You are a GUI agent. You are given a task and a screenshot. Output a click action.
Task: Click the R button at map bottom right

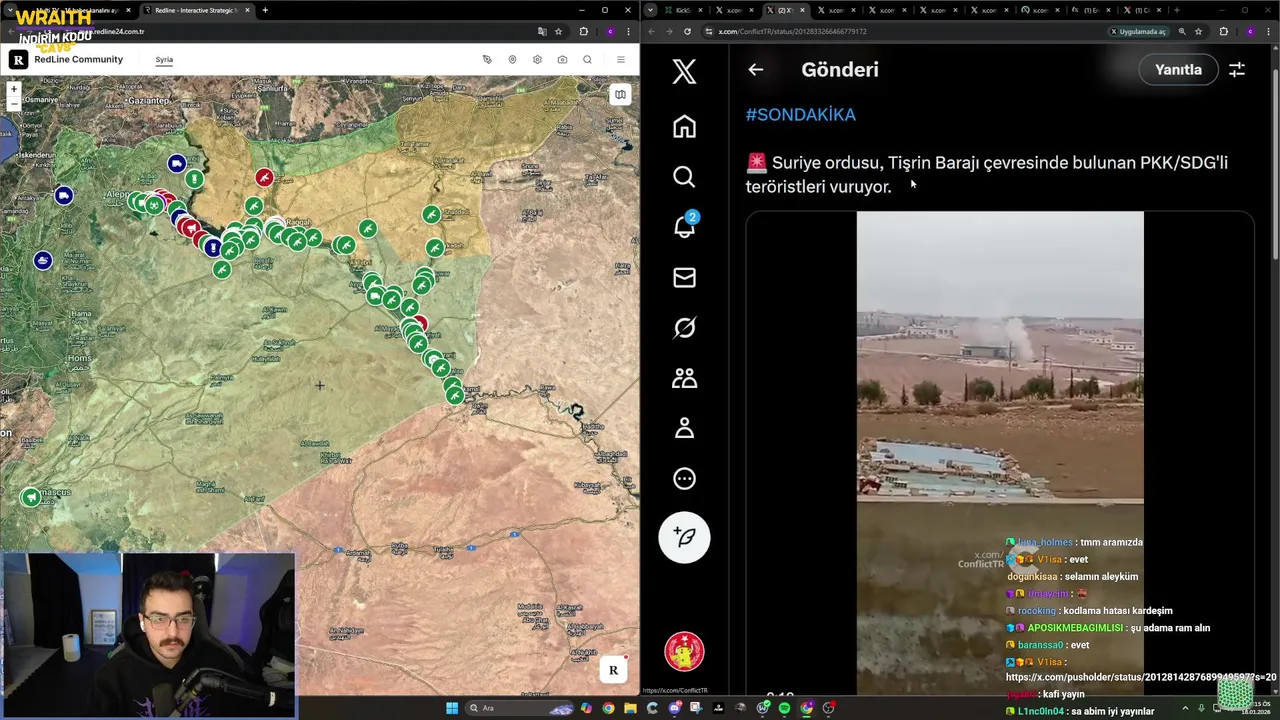(x=613, y=670)
